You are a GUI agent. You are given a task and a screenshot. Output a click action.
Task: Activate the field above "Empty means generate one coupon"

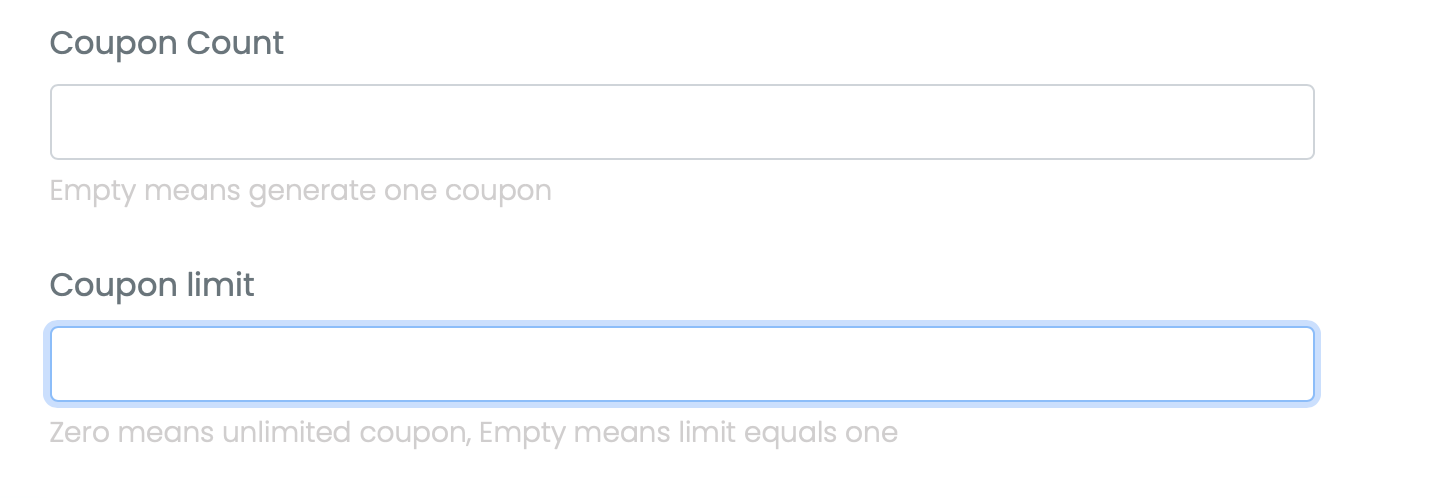click(x=681, y=122)
